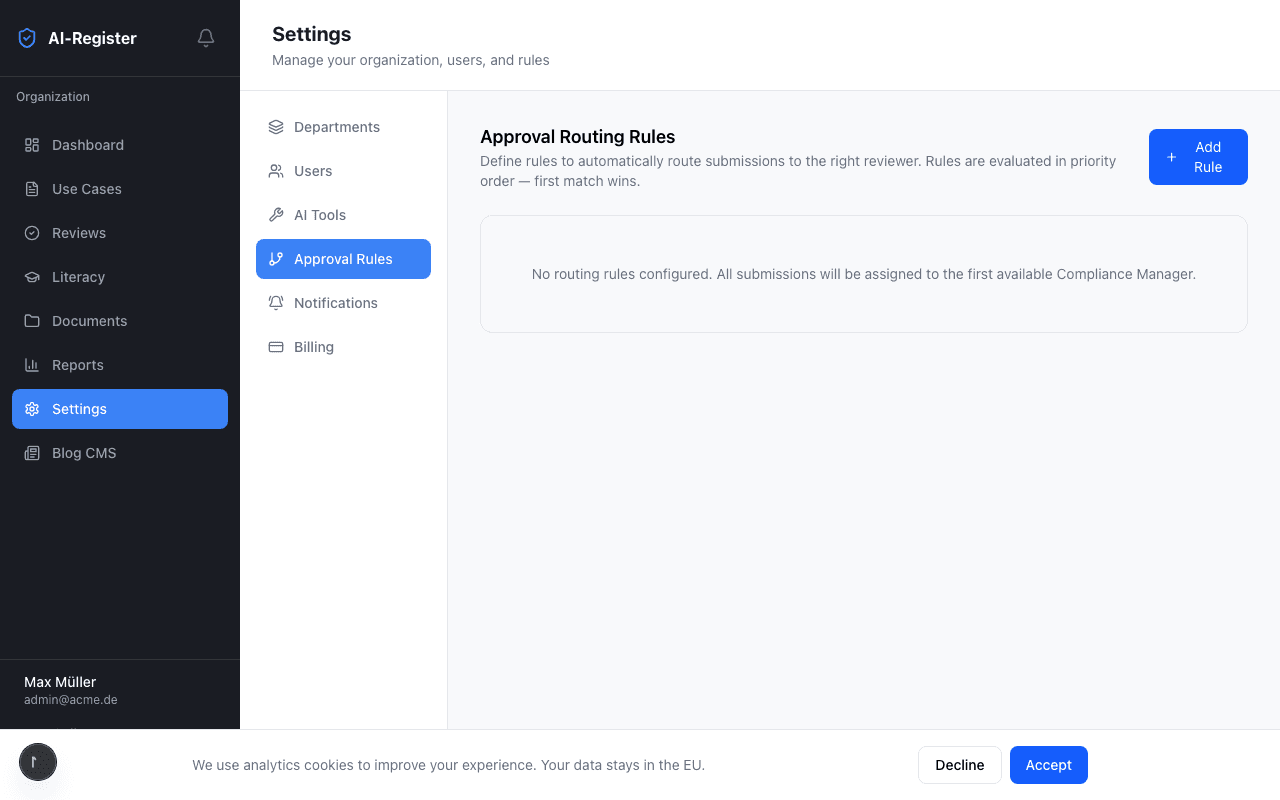Viewport: 1280px width, 800px height.
Task: Click the Departments layers icon
Action: click(x=275, y=127)
